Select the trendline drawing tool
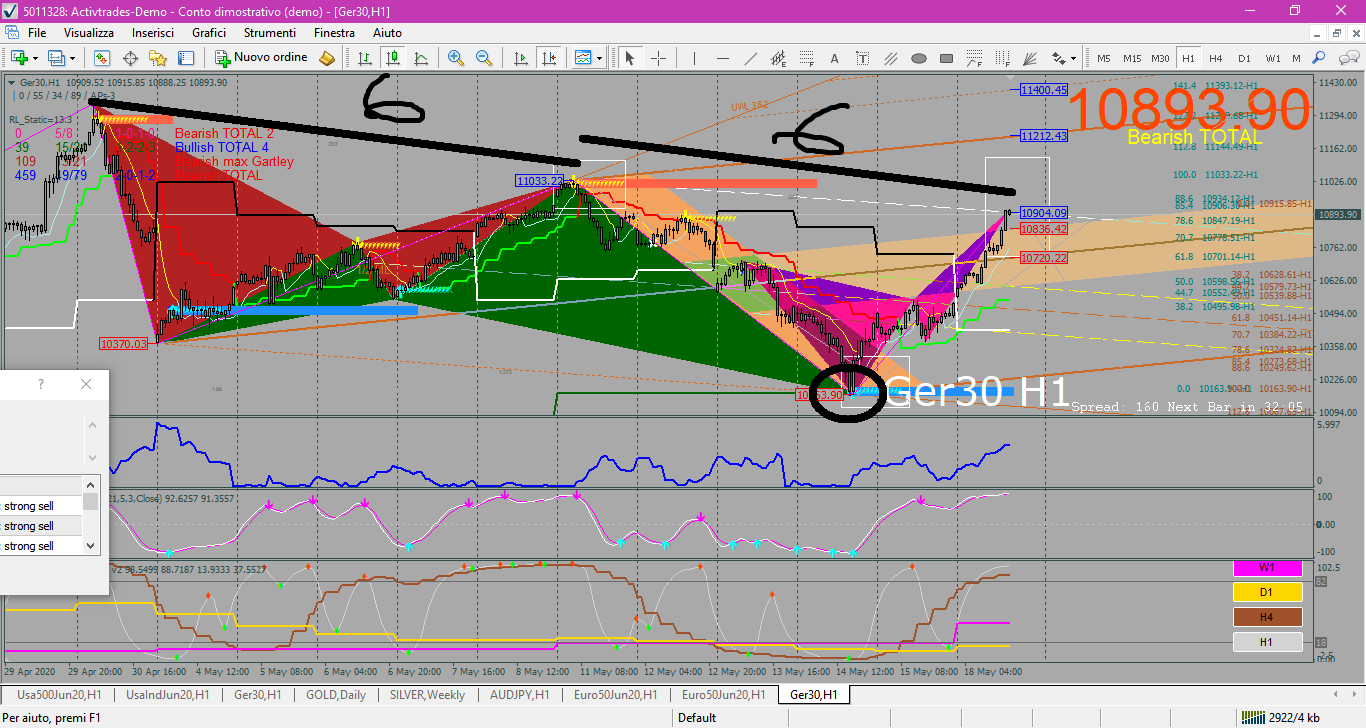This screenshot has width=1366, height=728. [x=751, y=58]
